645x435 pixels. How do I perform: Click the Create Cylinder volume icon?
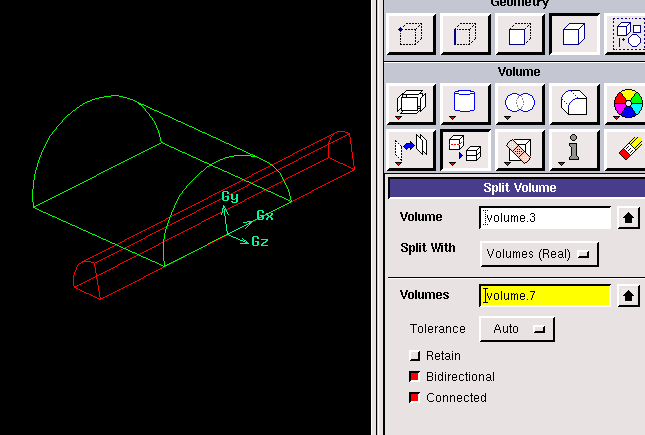pyautogui.click(x=464, y=103)
